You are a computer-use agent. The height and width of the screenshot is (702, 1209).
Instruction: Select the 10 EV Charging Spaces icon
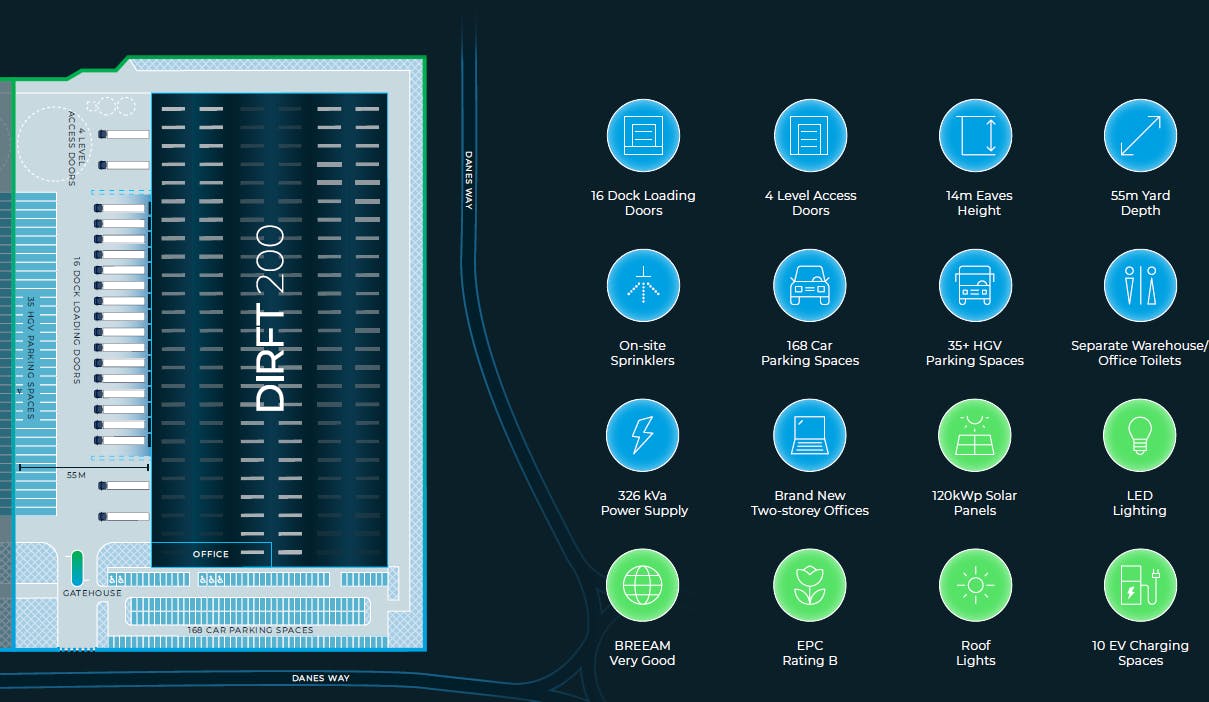click(x=1140, y=586)
